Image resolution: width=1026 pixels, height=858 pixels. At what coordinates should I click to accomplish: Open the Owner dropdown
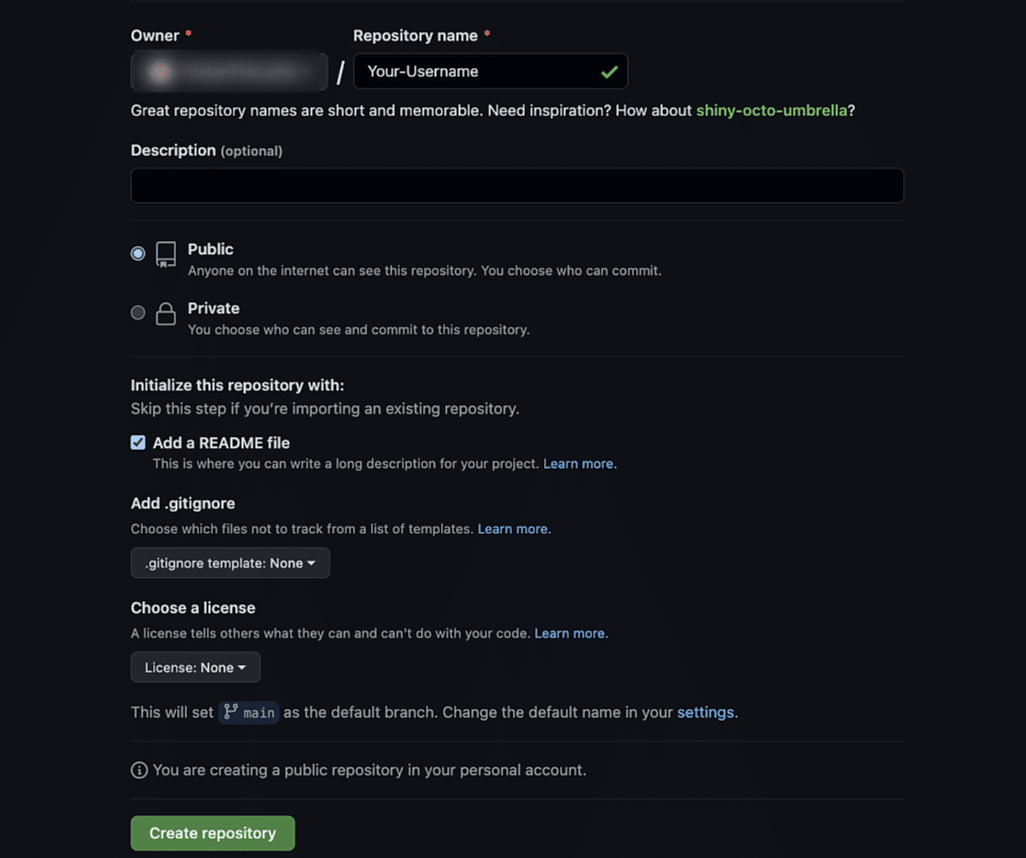(x=229, y=71)
